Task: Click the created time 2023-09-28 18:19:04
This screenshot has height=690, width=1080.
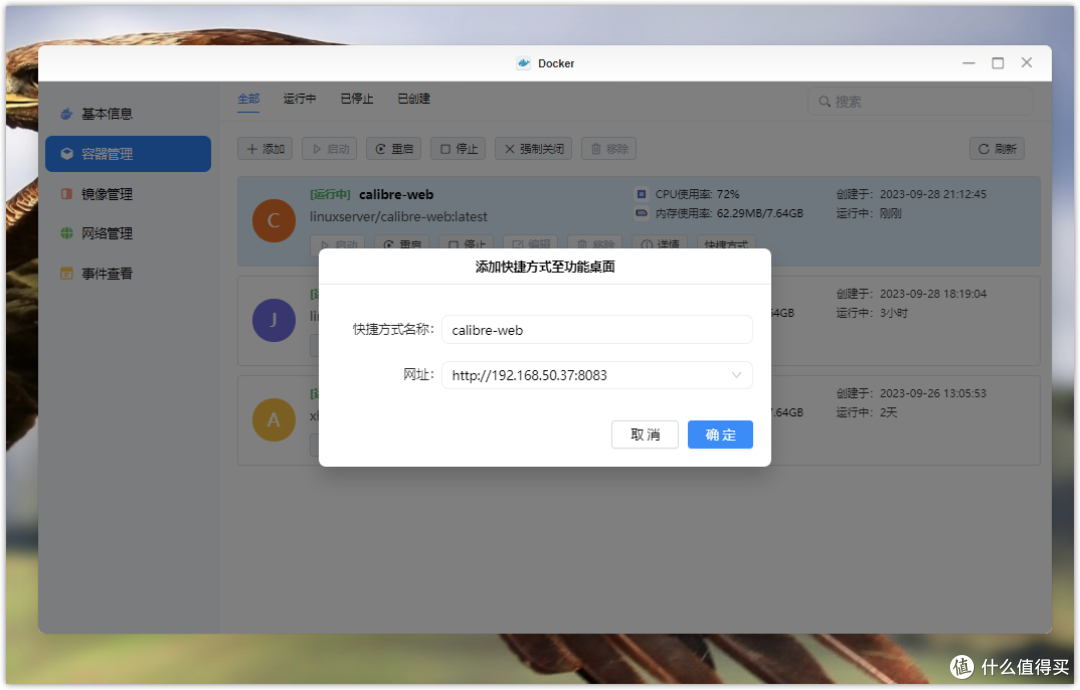Action: click(933, 293)
